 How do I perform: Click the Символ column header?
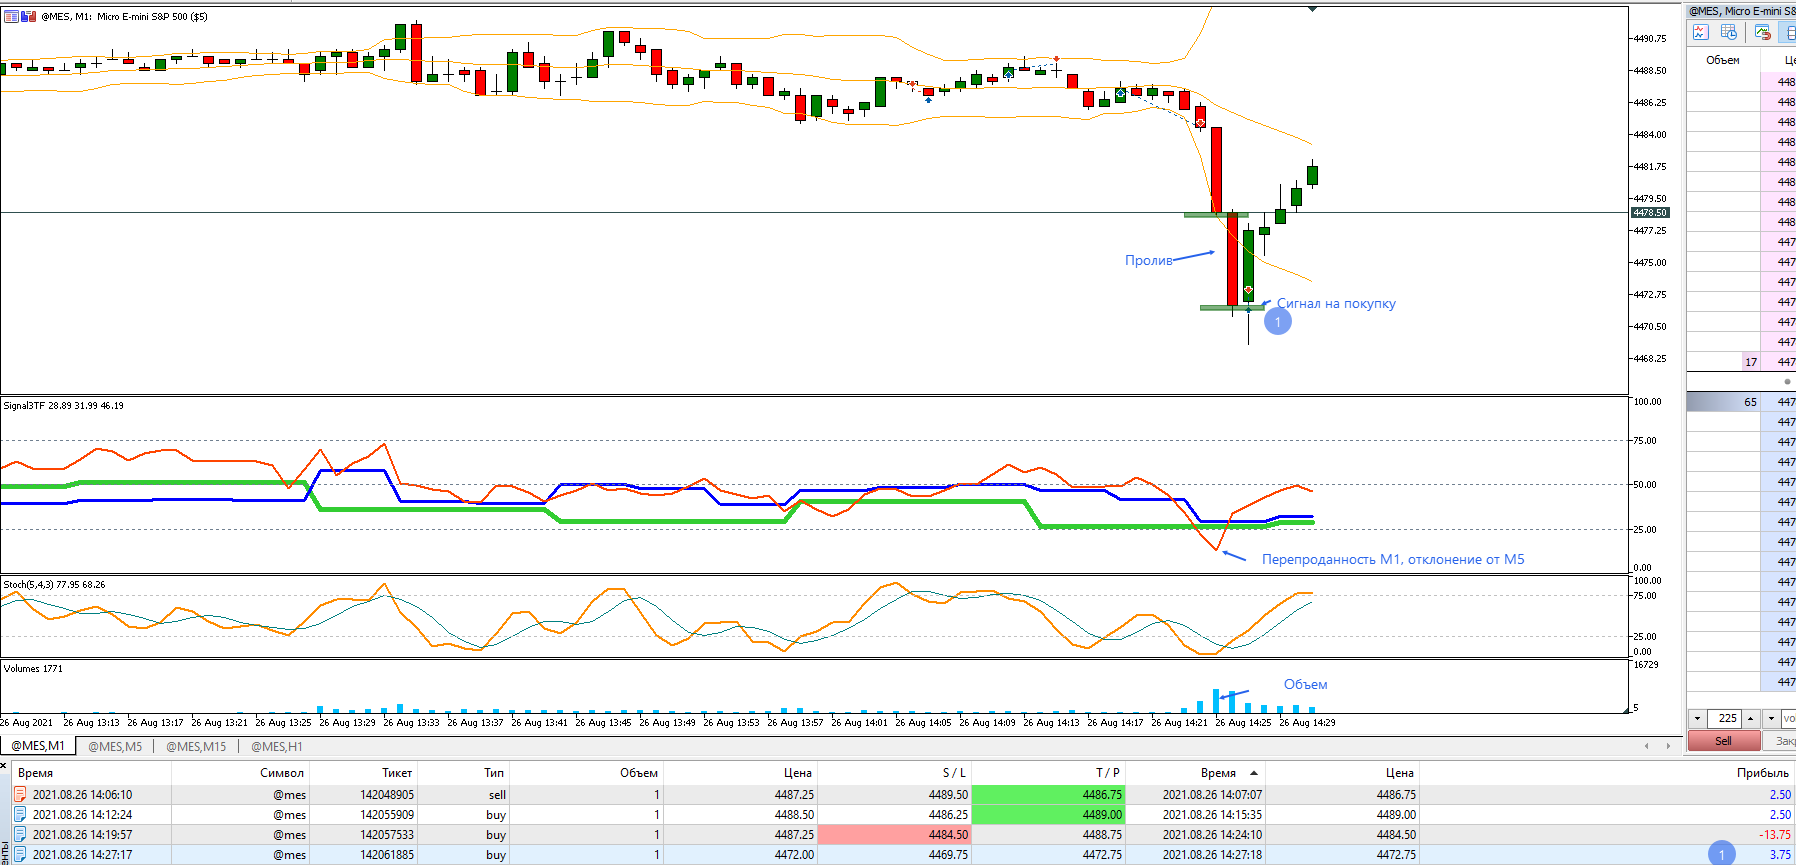(281, 772)
